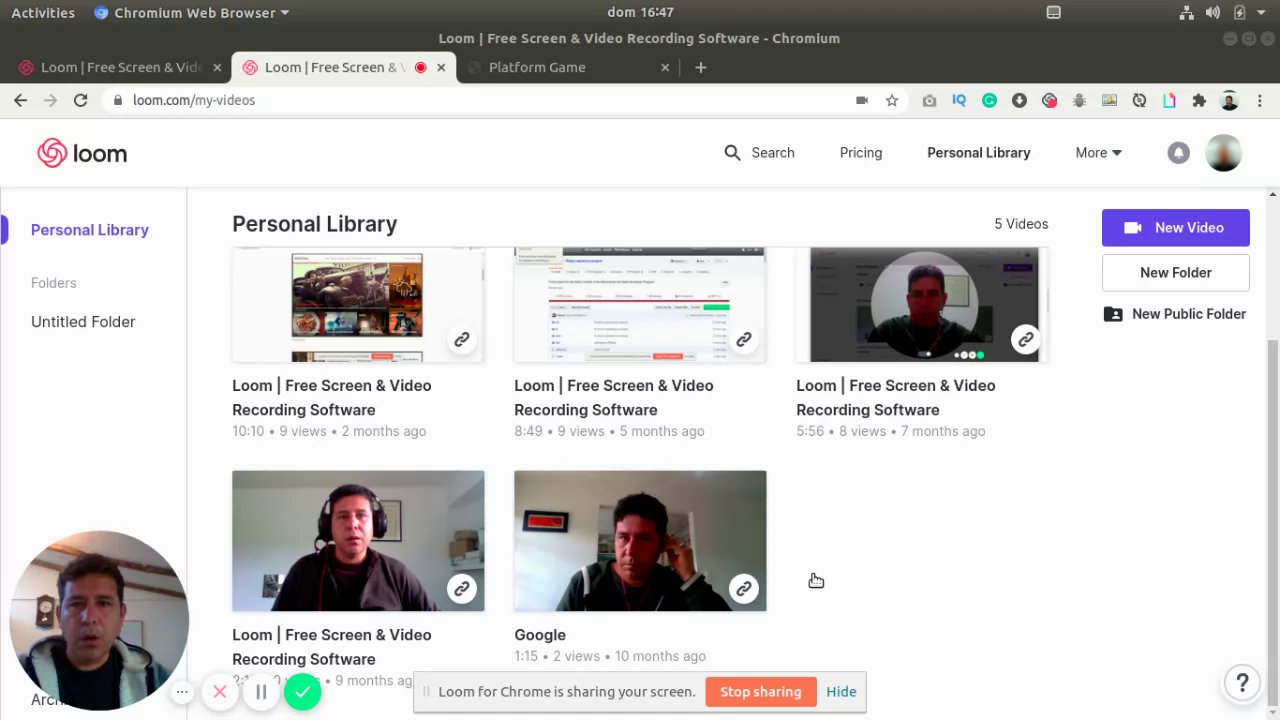Open the Chromium Web Browser app menu
Image resolution: width=1280 pixels, height=720 pixels.
coord(191,12)
